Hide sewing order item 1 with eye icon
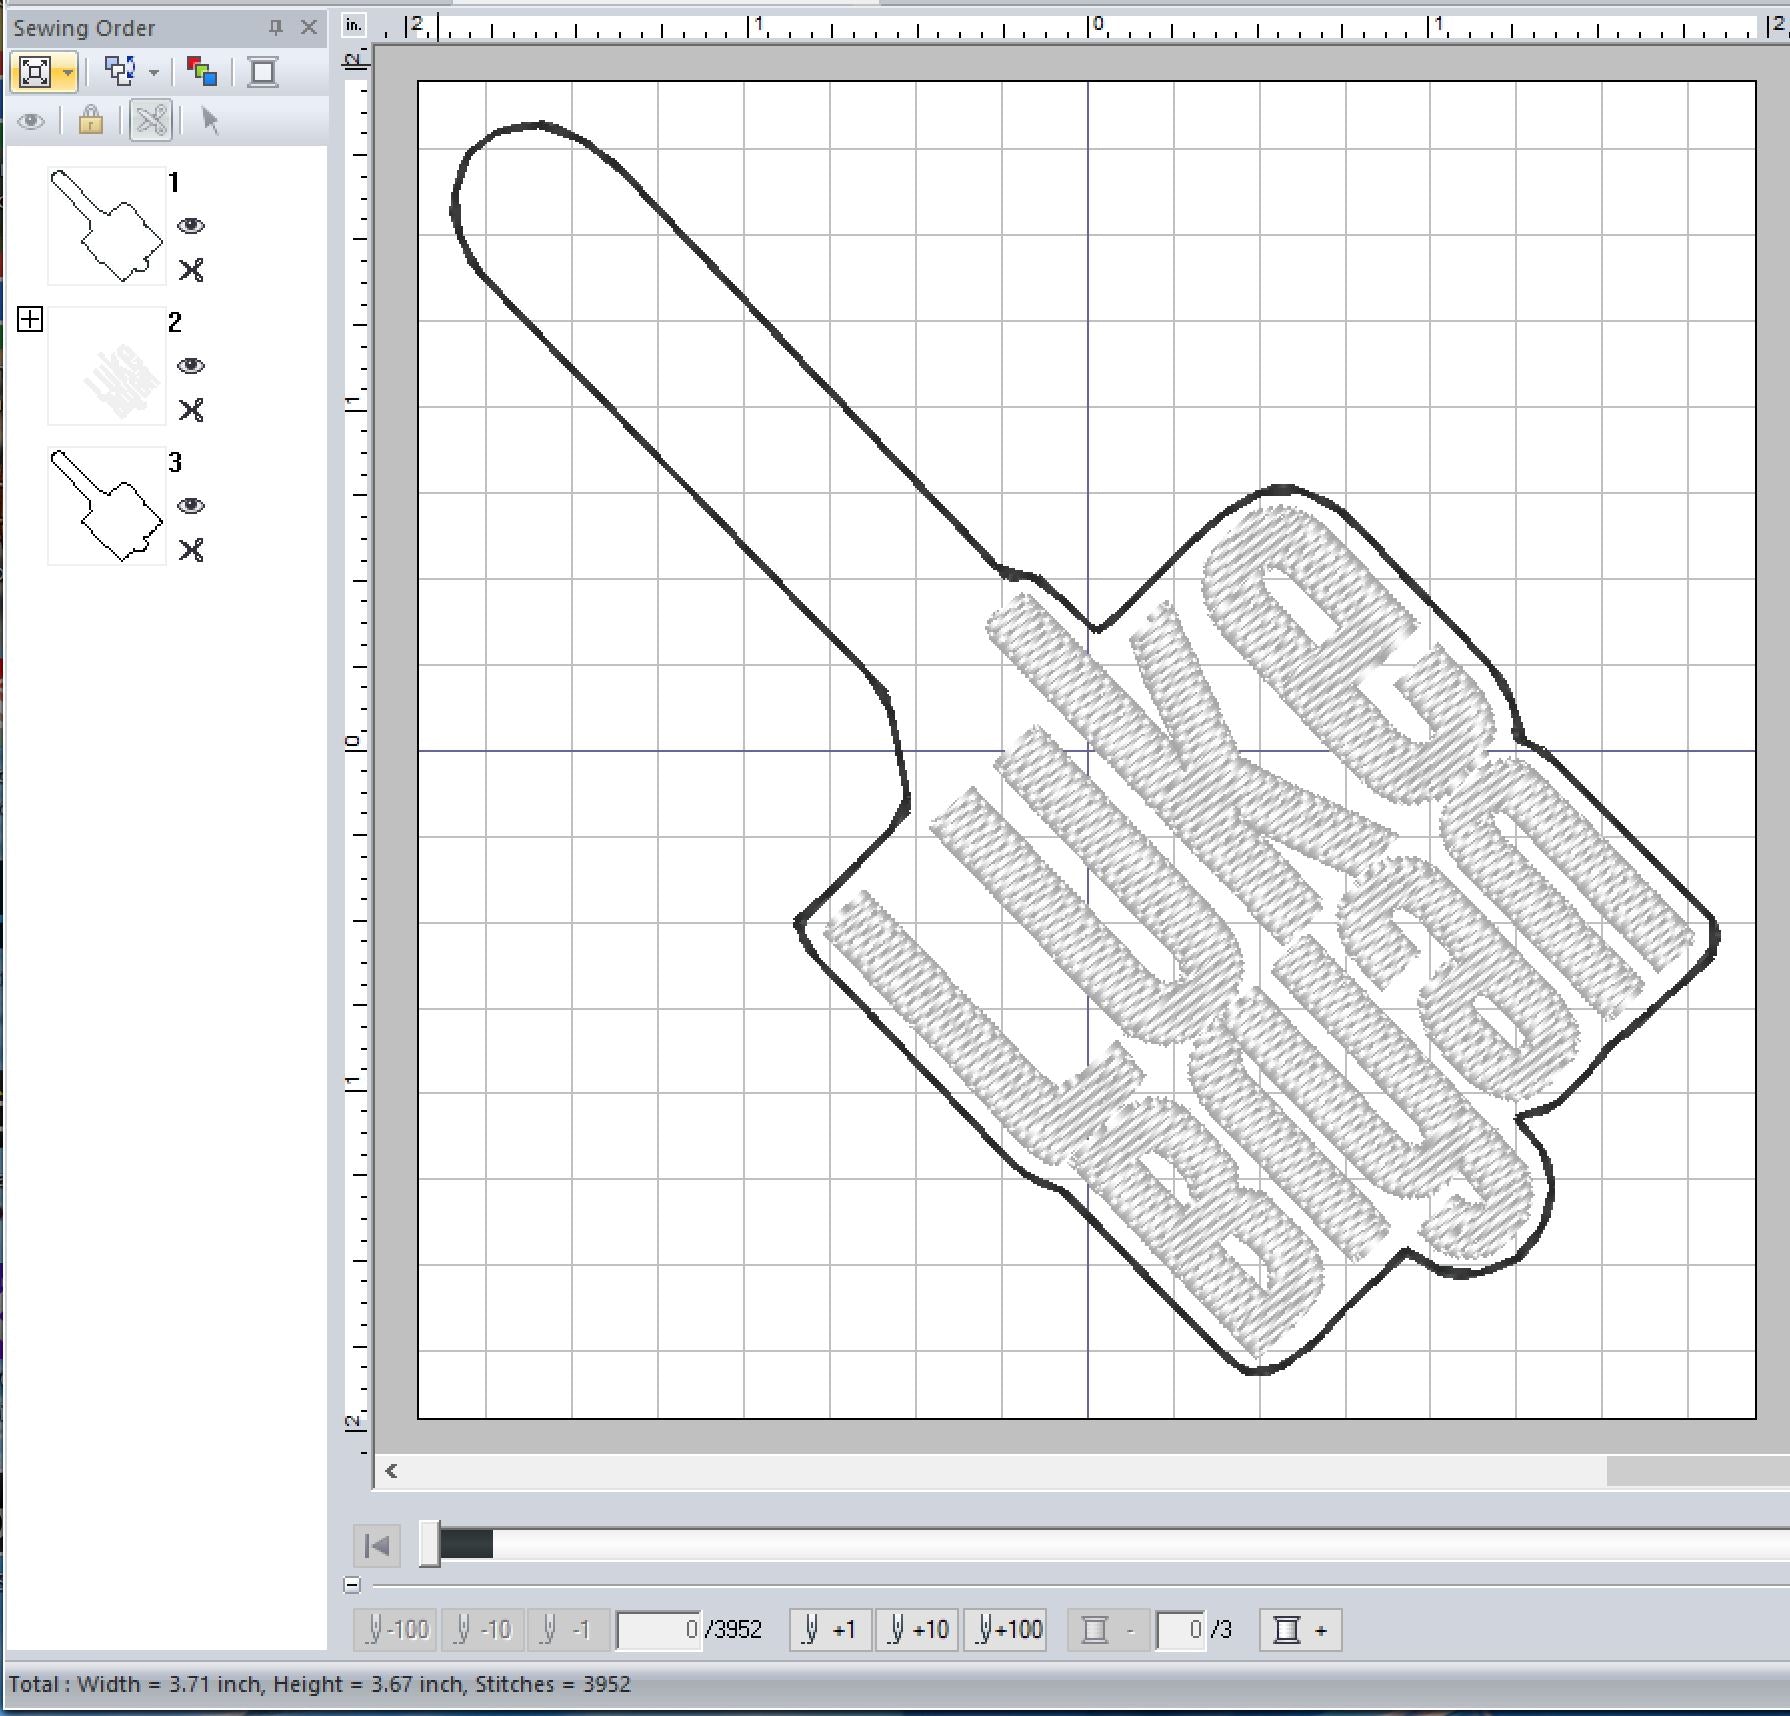Image resolution: width=1790 pixels, height=1716 pixels. pos(191,226)
